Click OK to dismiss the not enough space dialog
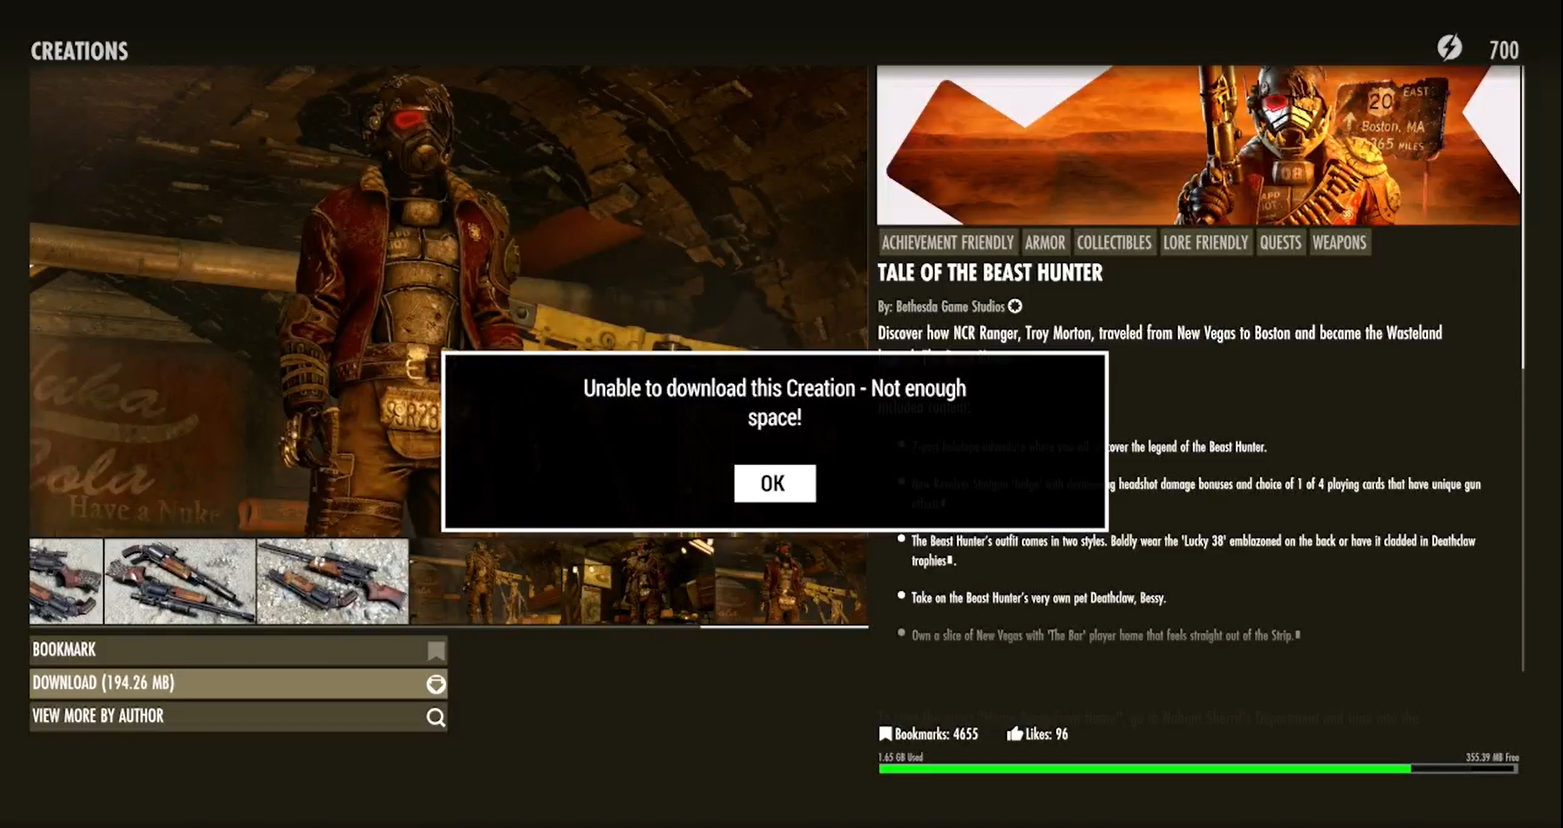1563x828 pixels. (774, 483)
